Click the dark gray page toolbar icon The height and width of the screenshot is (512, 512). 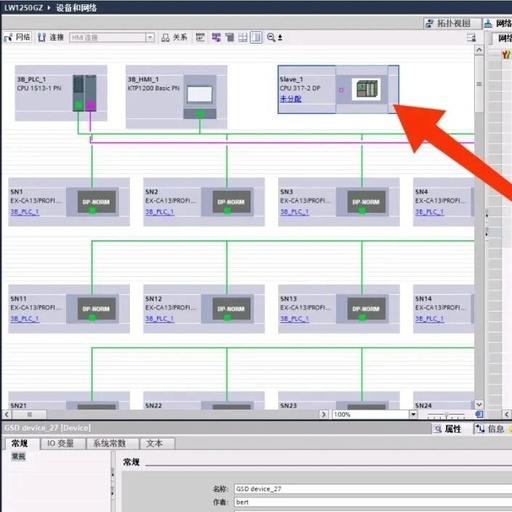point(230,37)
